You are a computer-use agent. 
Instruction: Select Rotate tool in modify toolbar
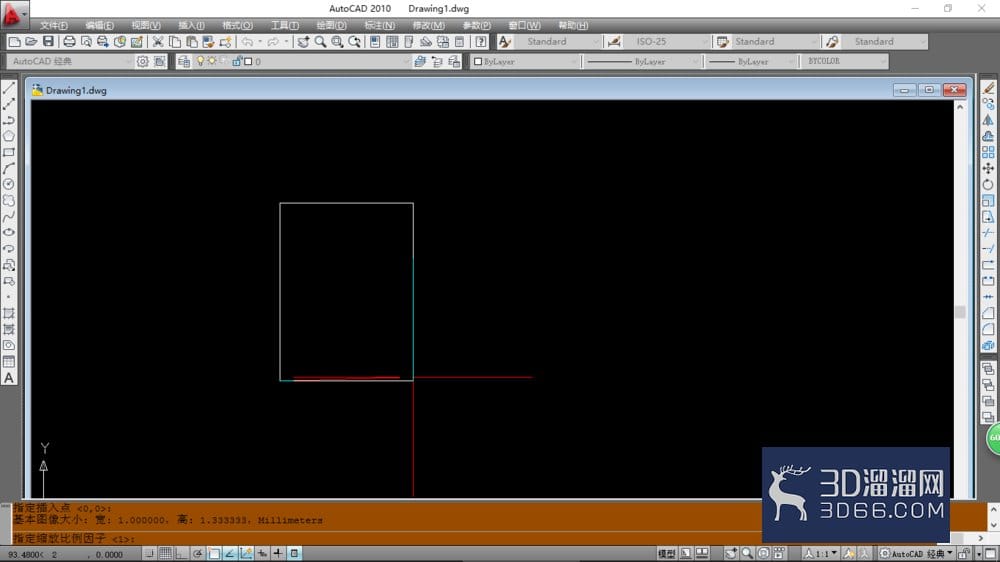pyautogui.click(x=988, y=184)
